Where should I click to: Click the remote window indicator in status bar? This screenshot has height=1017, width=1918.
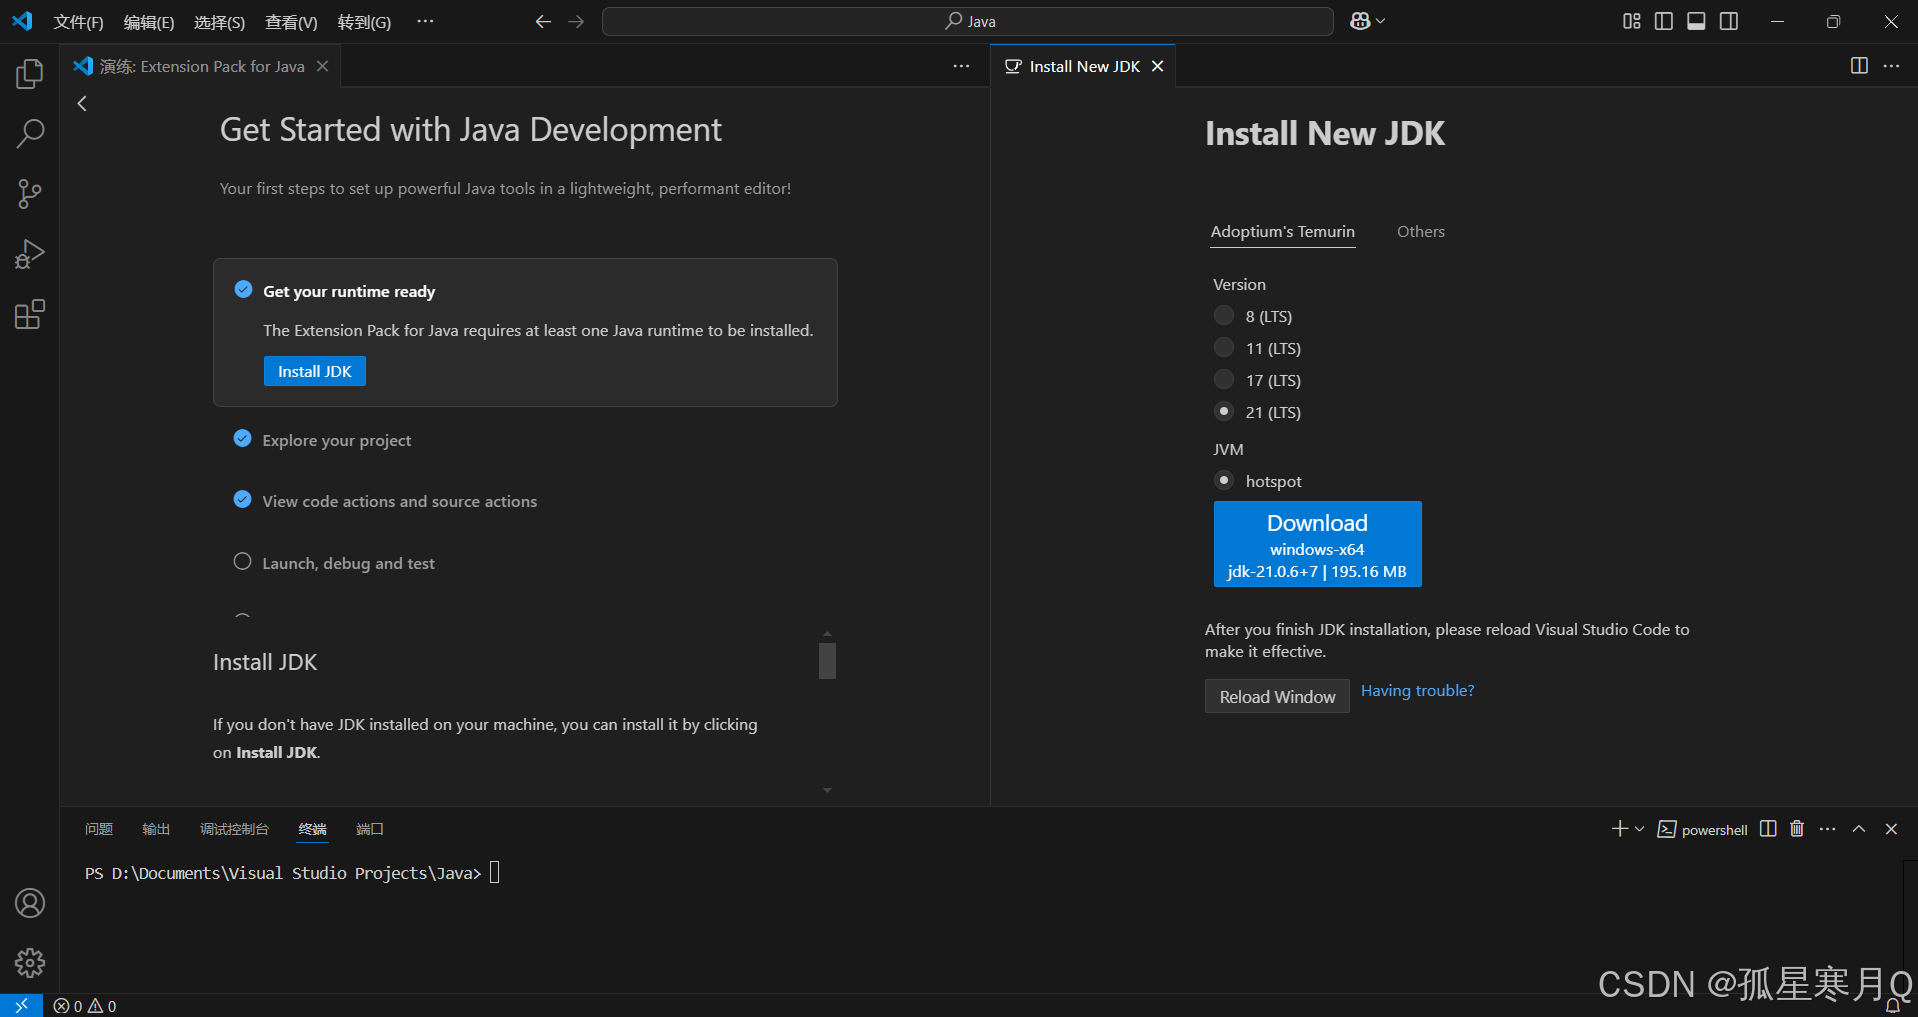point(21,1005)
